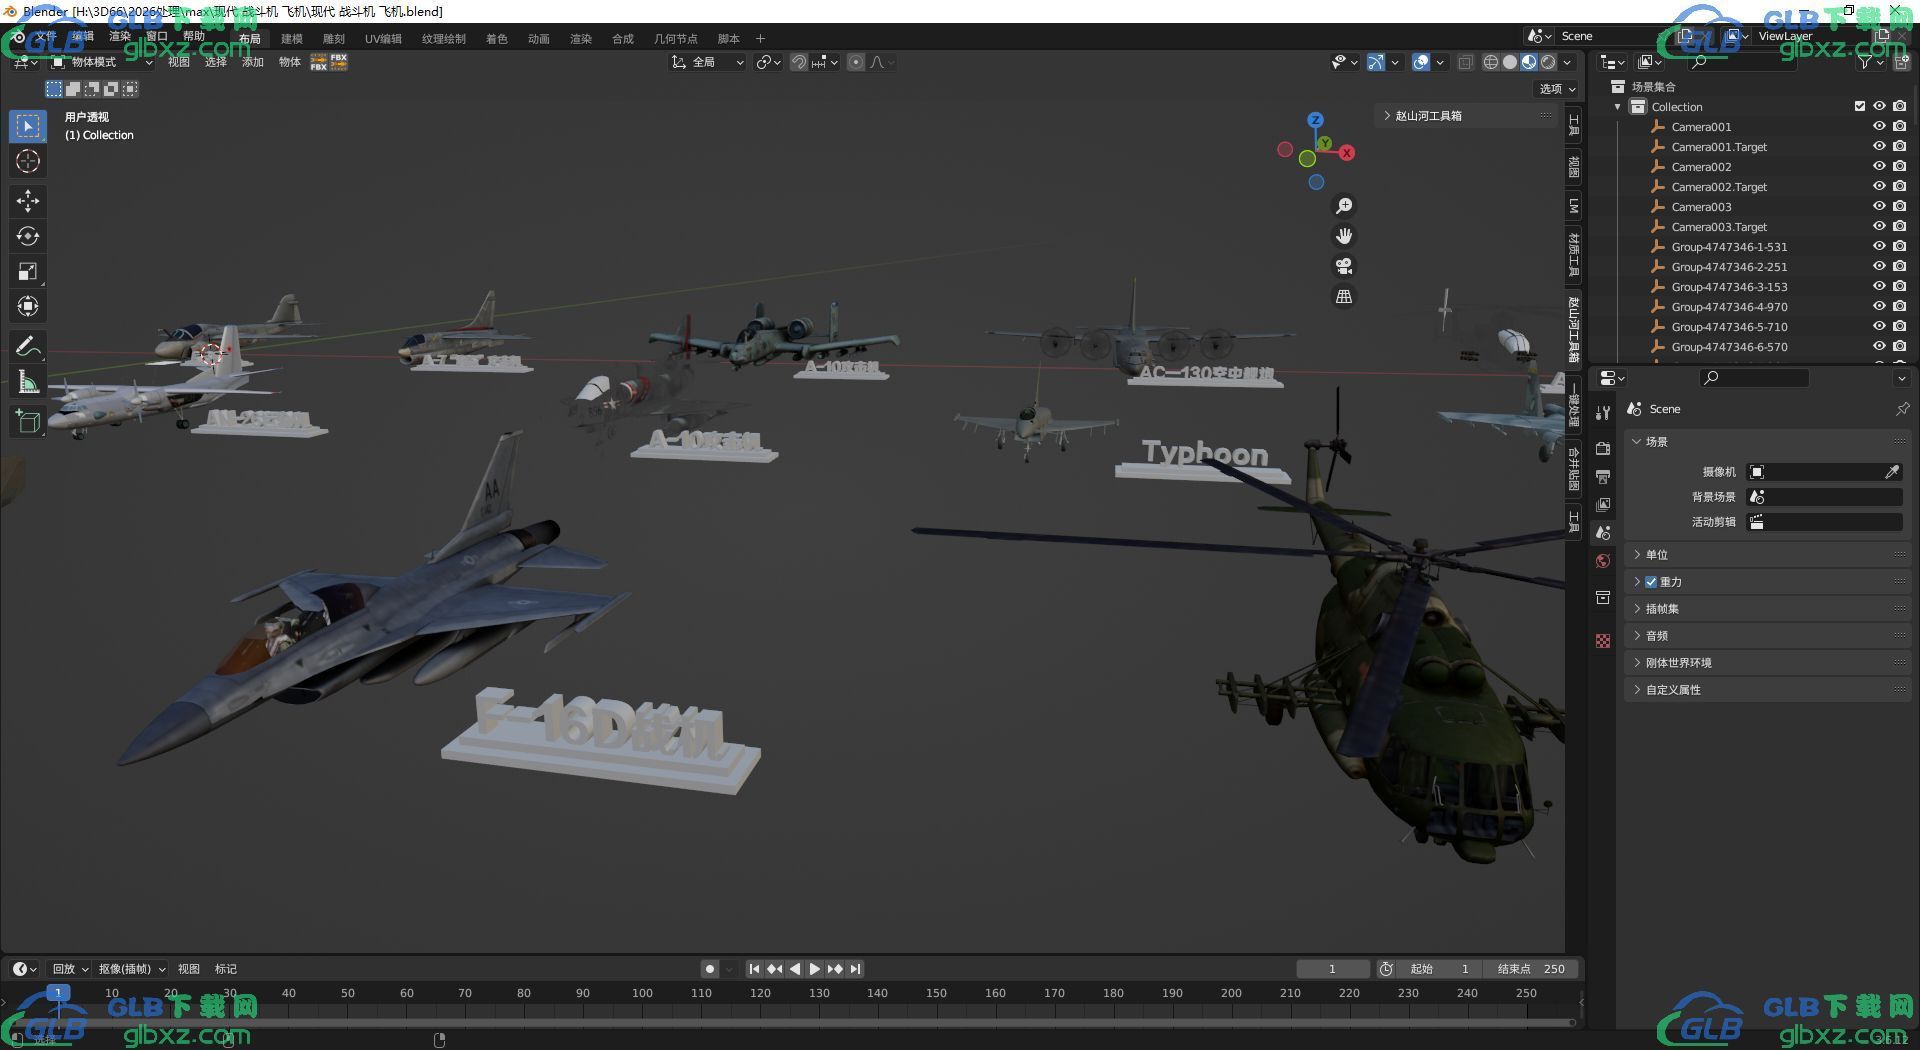Screen dimensions: 1920x1050
Task: Disable rendering for Camera003
Action: (x=1899, y=206)
